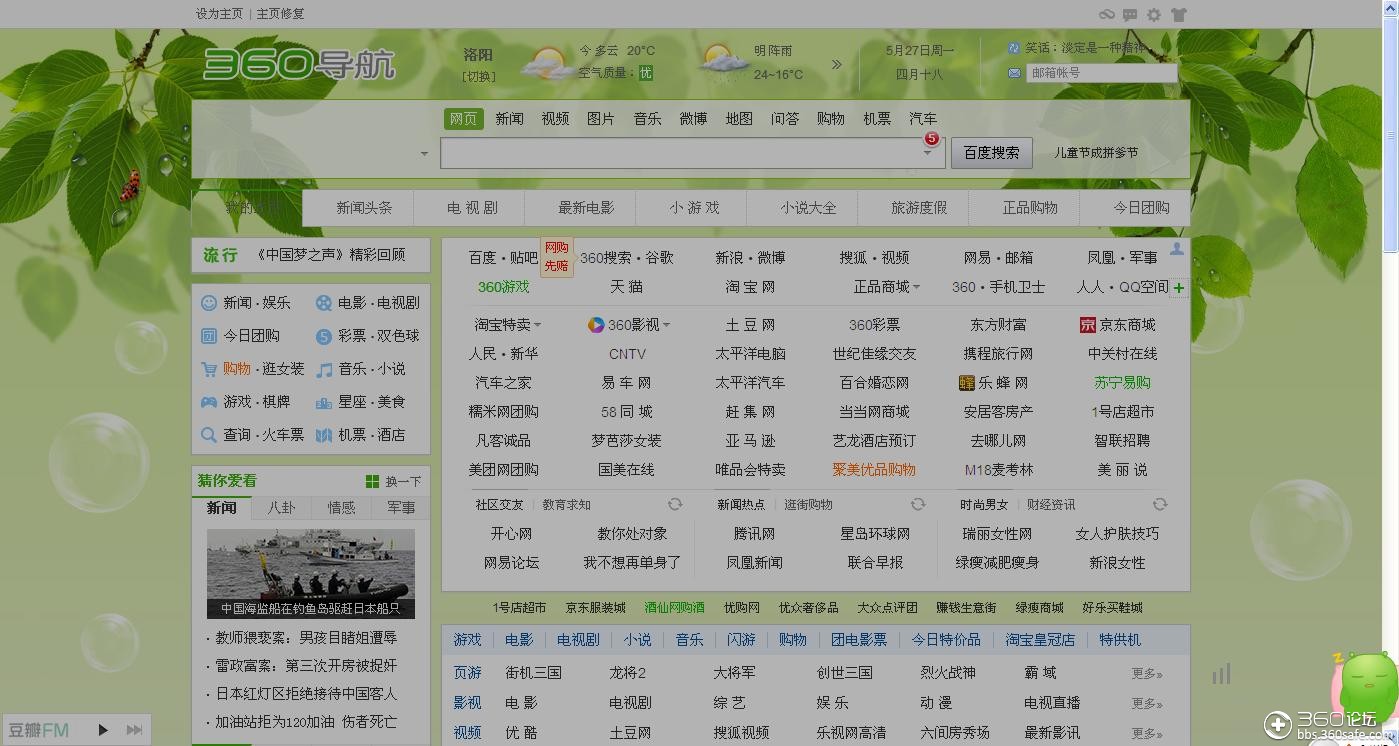Viewport: 1399px width, 746px height.
Task: Open search suggestions dropdown with red badge
Action: coord(928,152)
